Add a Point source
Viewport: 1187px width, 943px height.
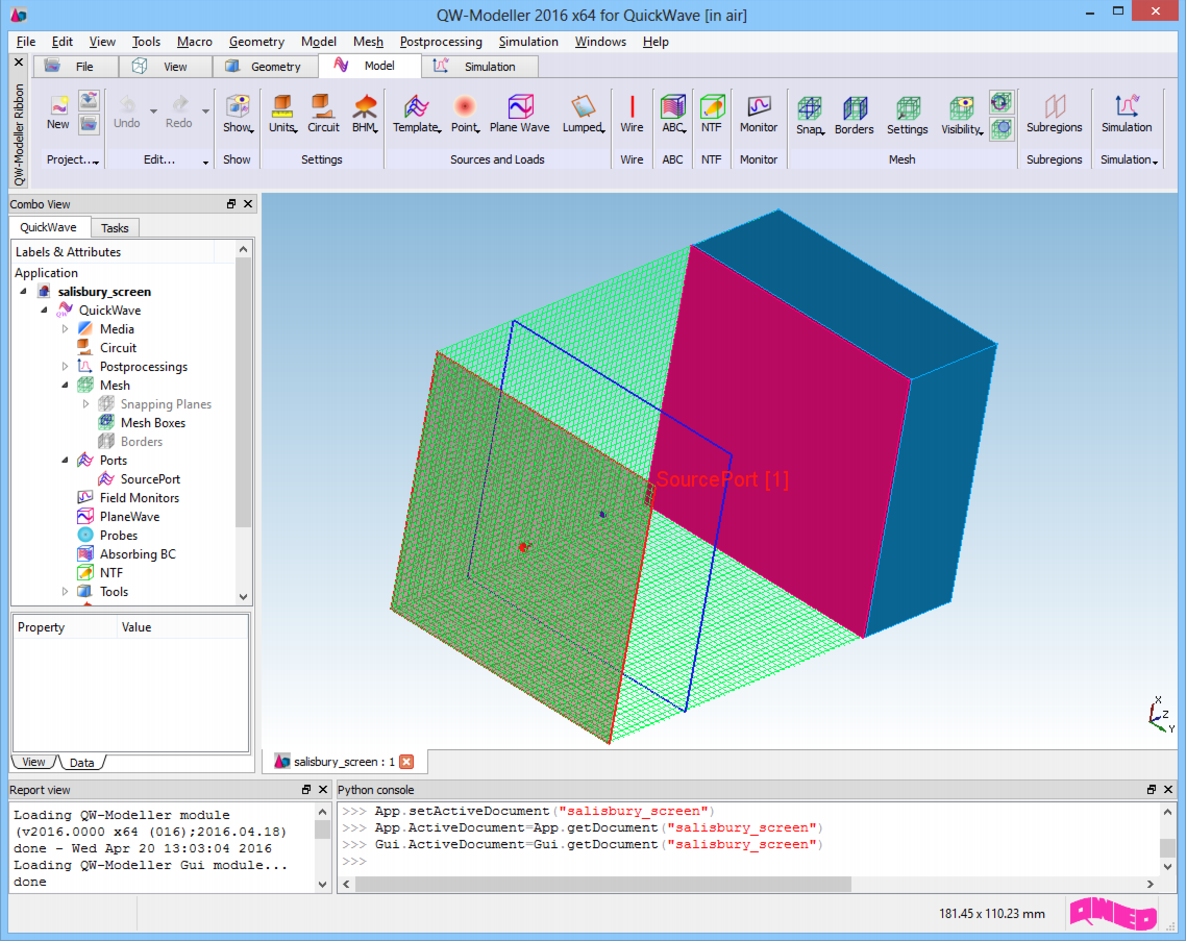coord(465,114)
